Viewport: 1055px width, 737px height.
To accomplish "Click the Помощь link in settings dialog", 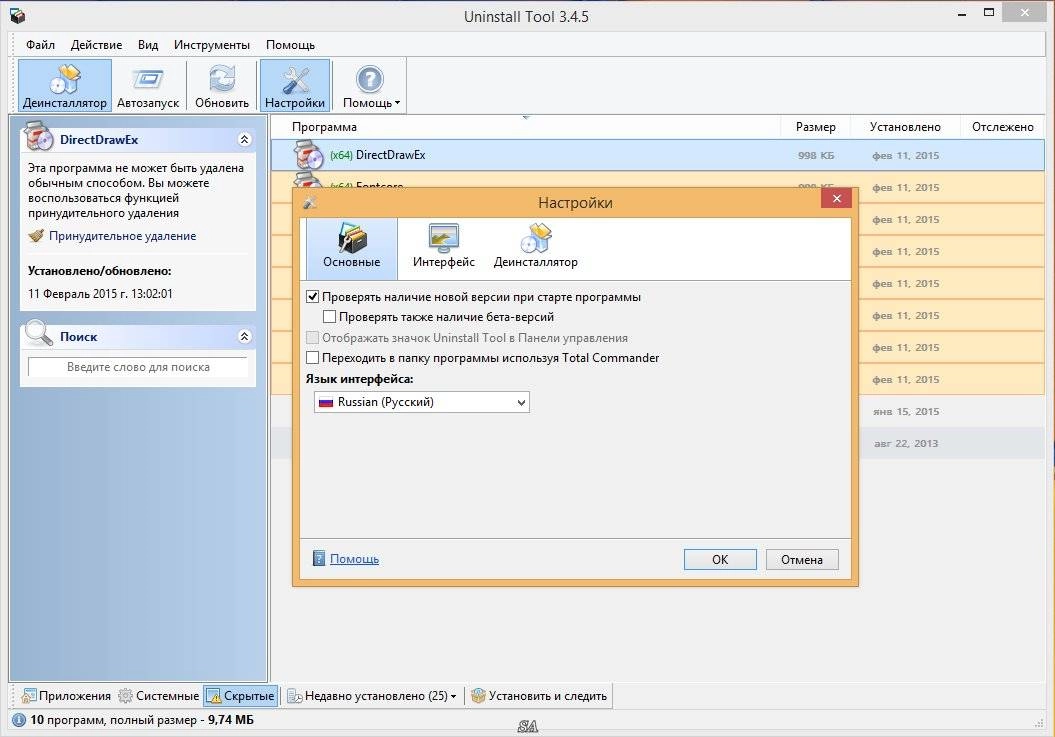I will (355, 559).
